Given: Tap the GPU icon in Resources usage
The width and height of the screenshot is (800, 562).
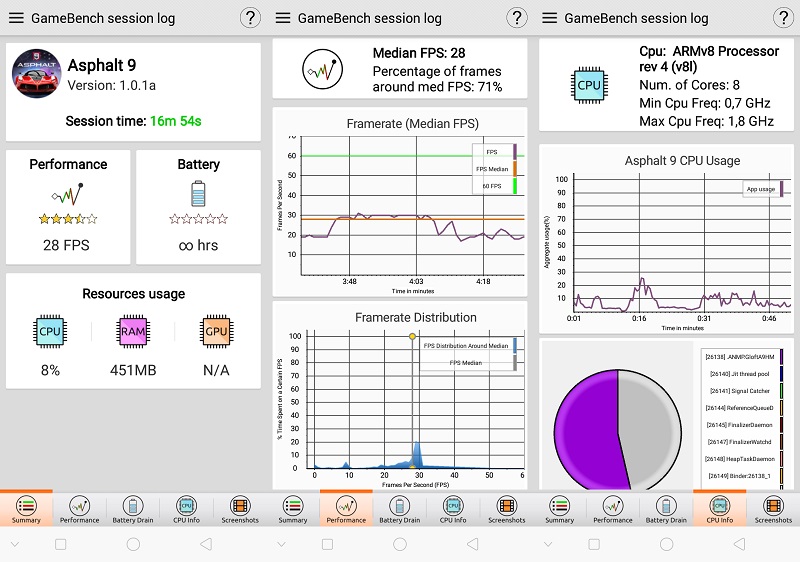Looking at the screenshot, I should 216,331.
